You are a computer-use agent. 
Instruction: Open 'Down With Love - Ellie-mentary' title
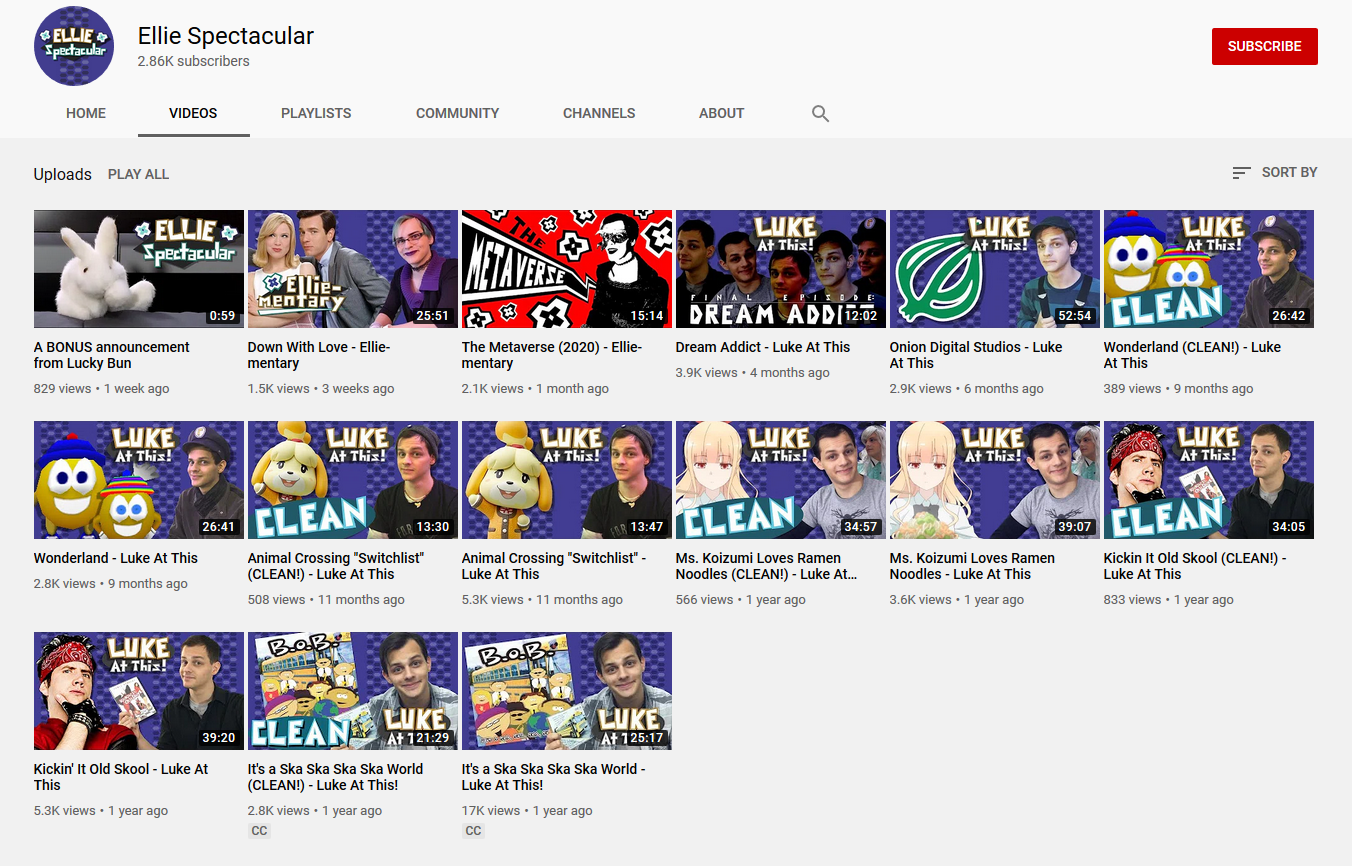point(319,355)
